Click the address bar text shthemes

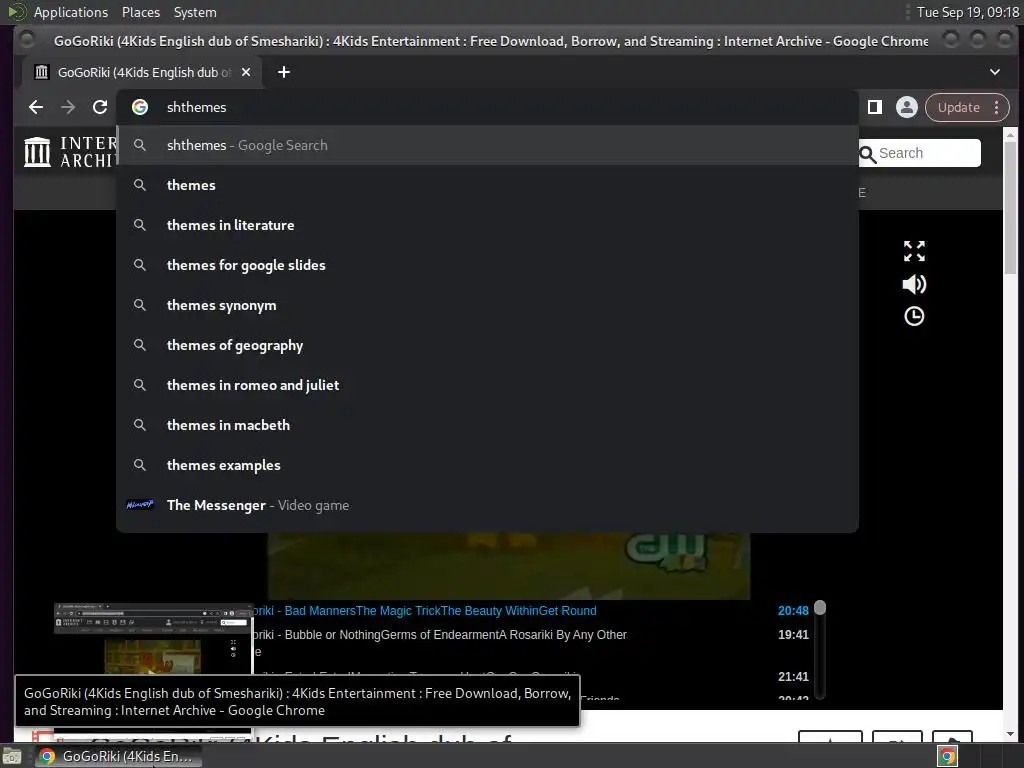coord(197,107)
